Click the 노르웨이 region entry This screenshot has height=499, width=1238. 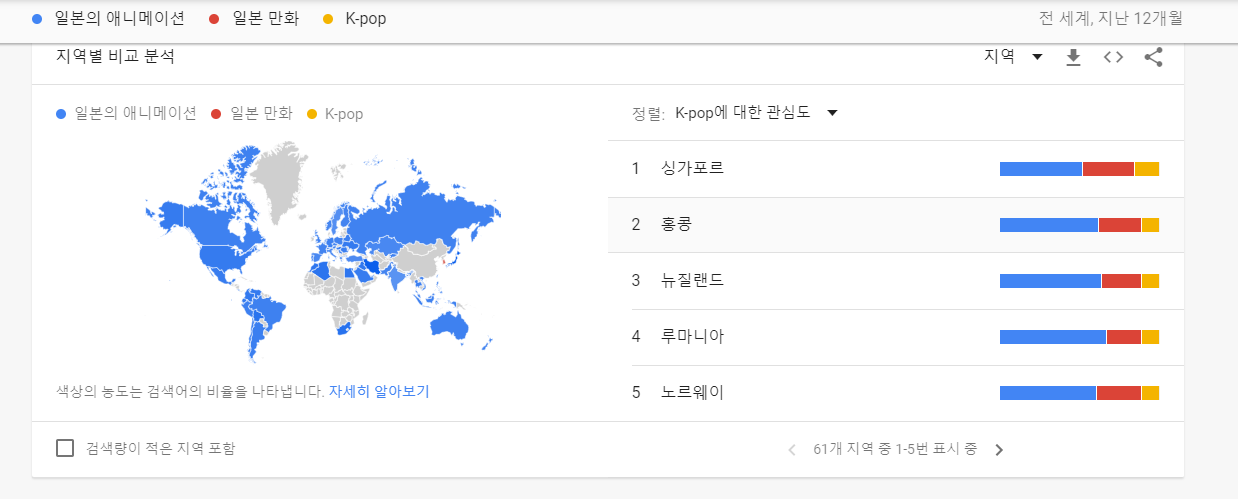click(x=692, y=392)
